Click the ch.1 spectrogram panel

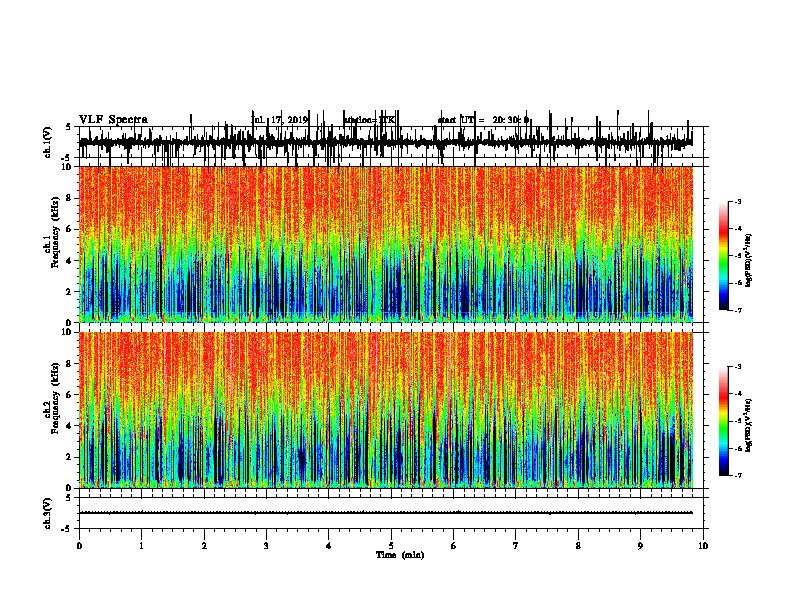(x=386, y=244)
